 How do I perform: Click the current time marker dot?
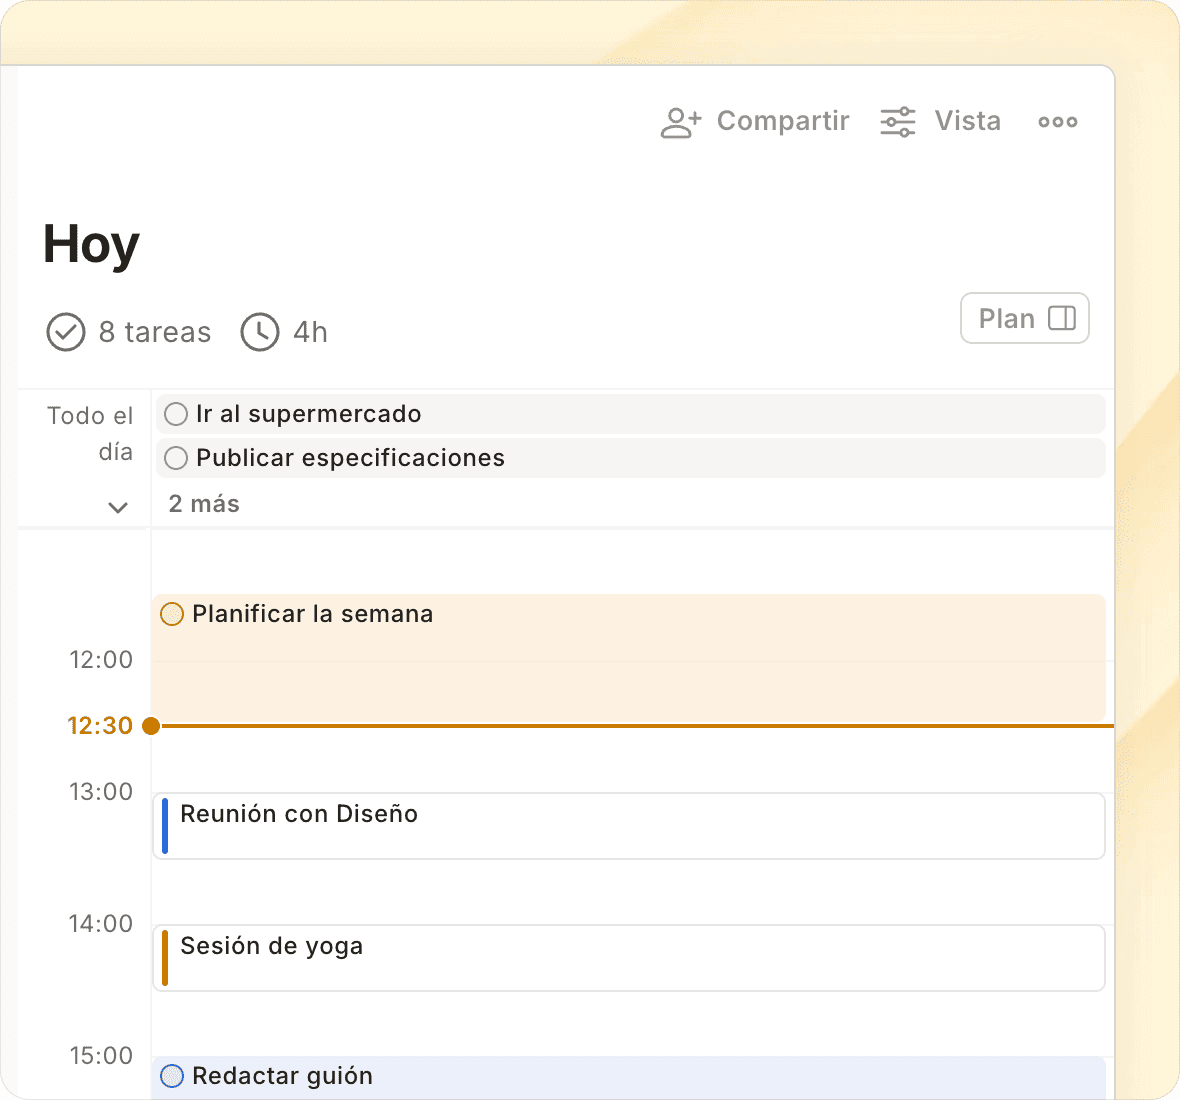(151, 726)
